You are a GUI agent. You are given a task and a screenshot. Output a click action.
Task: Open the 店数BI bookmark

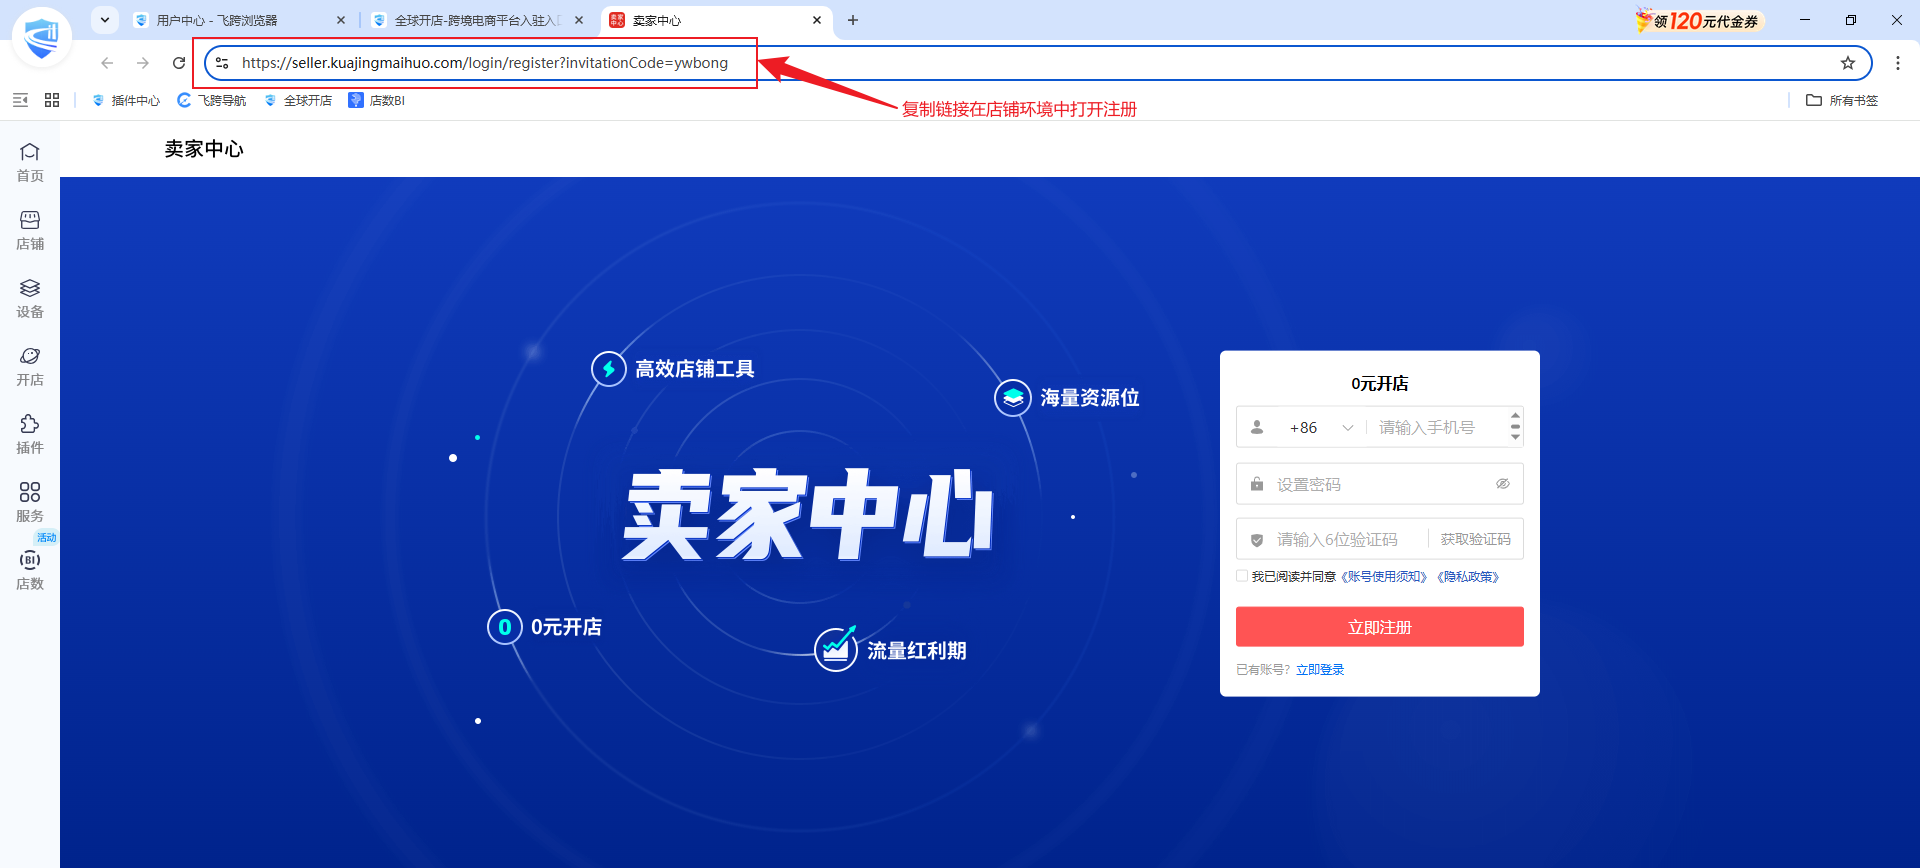[x=377, y=100]
